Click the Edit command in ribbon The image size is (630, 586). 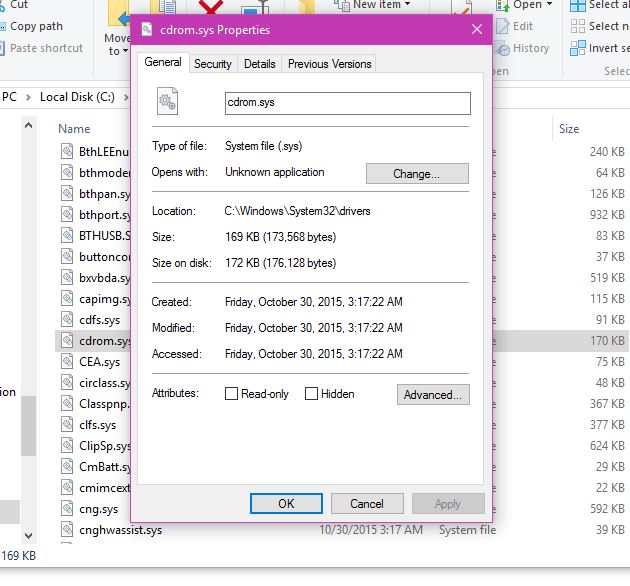(523, 27)
